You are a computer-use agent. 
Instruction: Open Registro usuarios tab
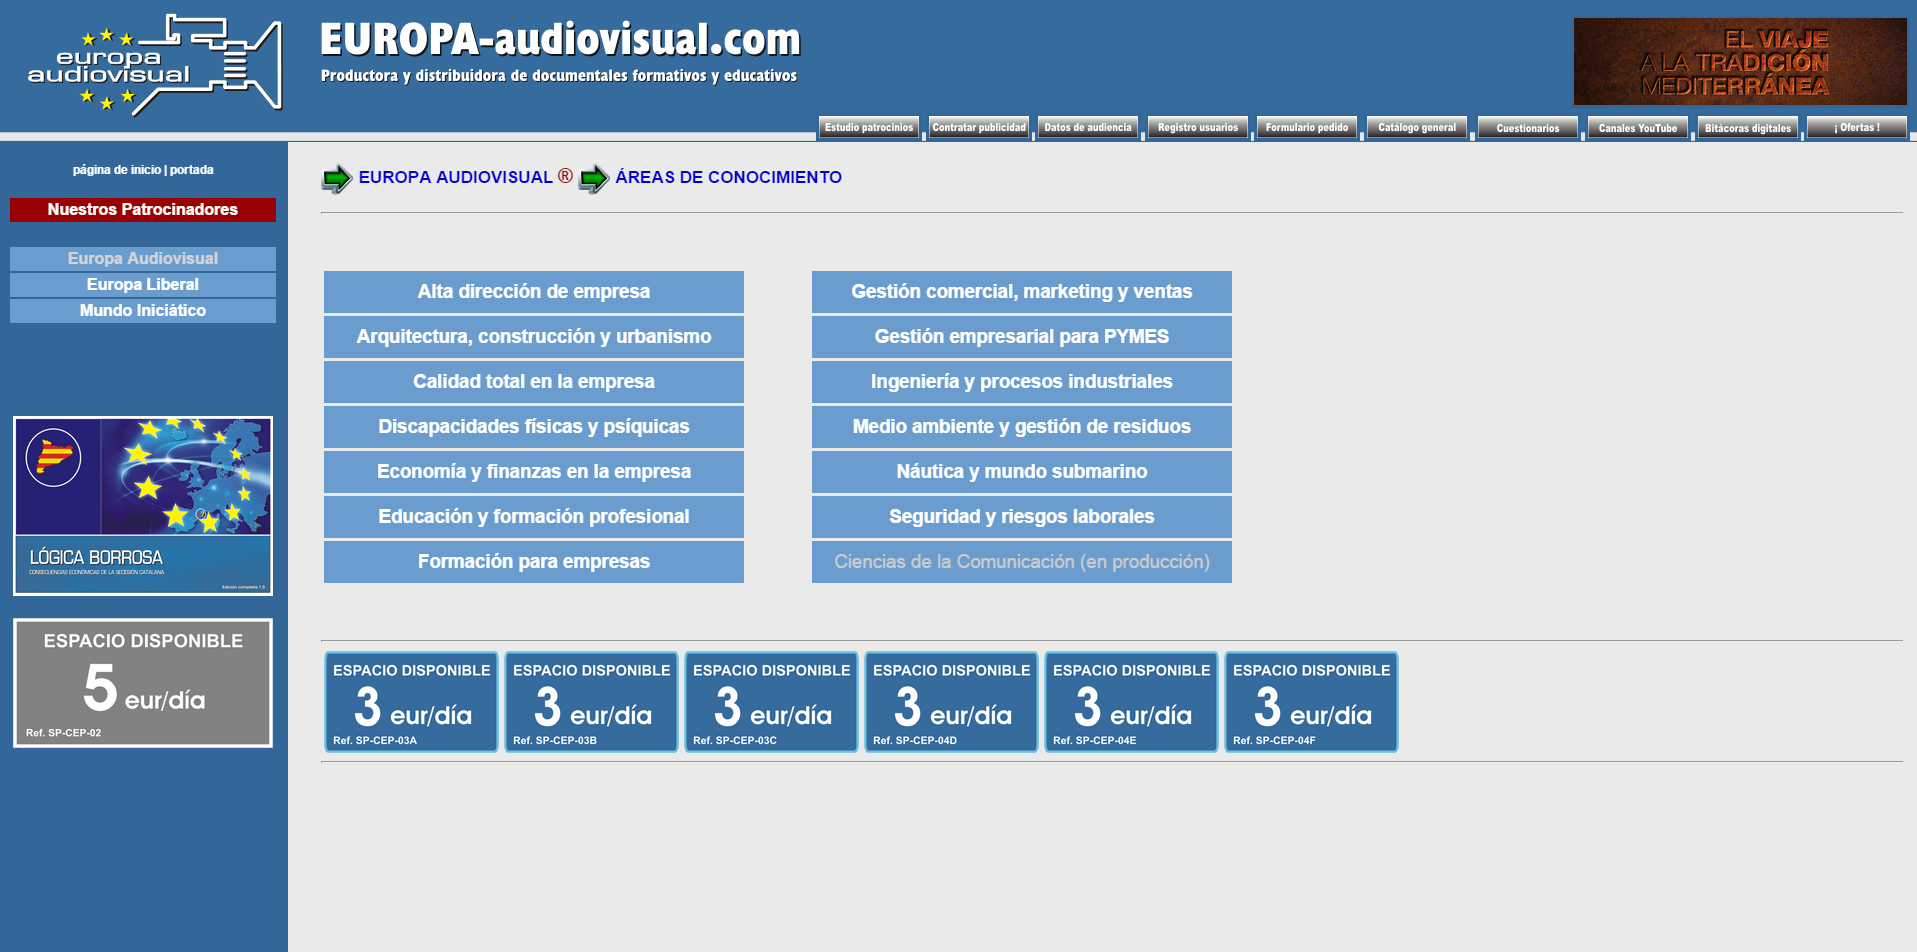tap(1198, 128)
